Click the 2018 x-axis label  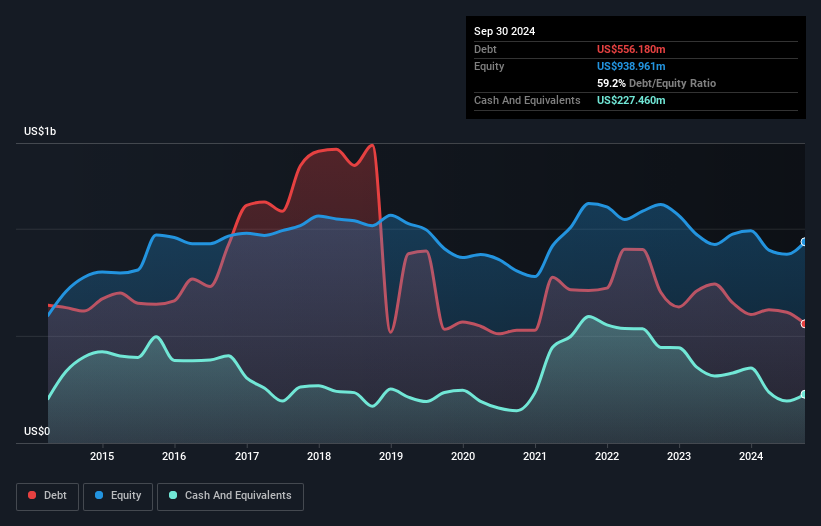tap(319, 456)
